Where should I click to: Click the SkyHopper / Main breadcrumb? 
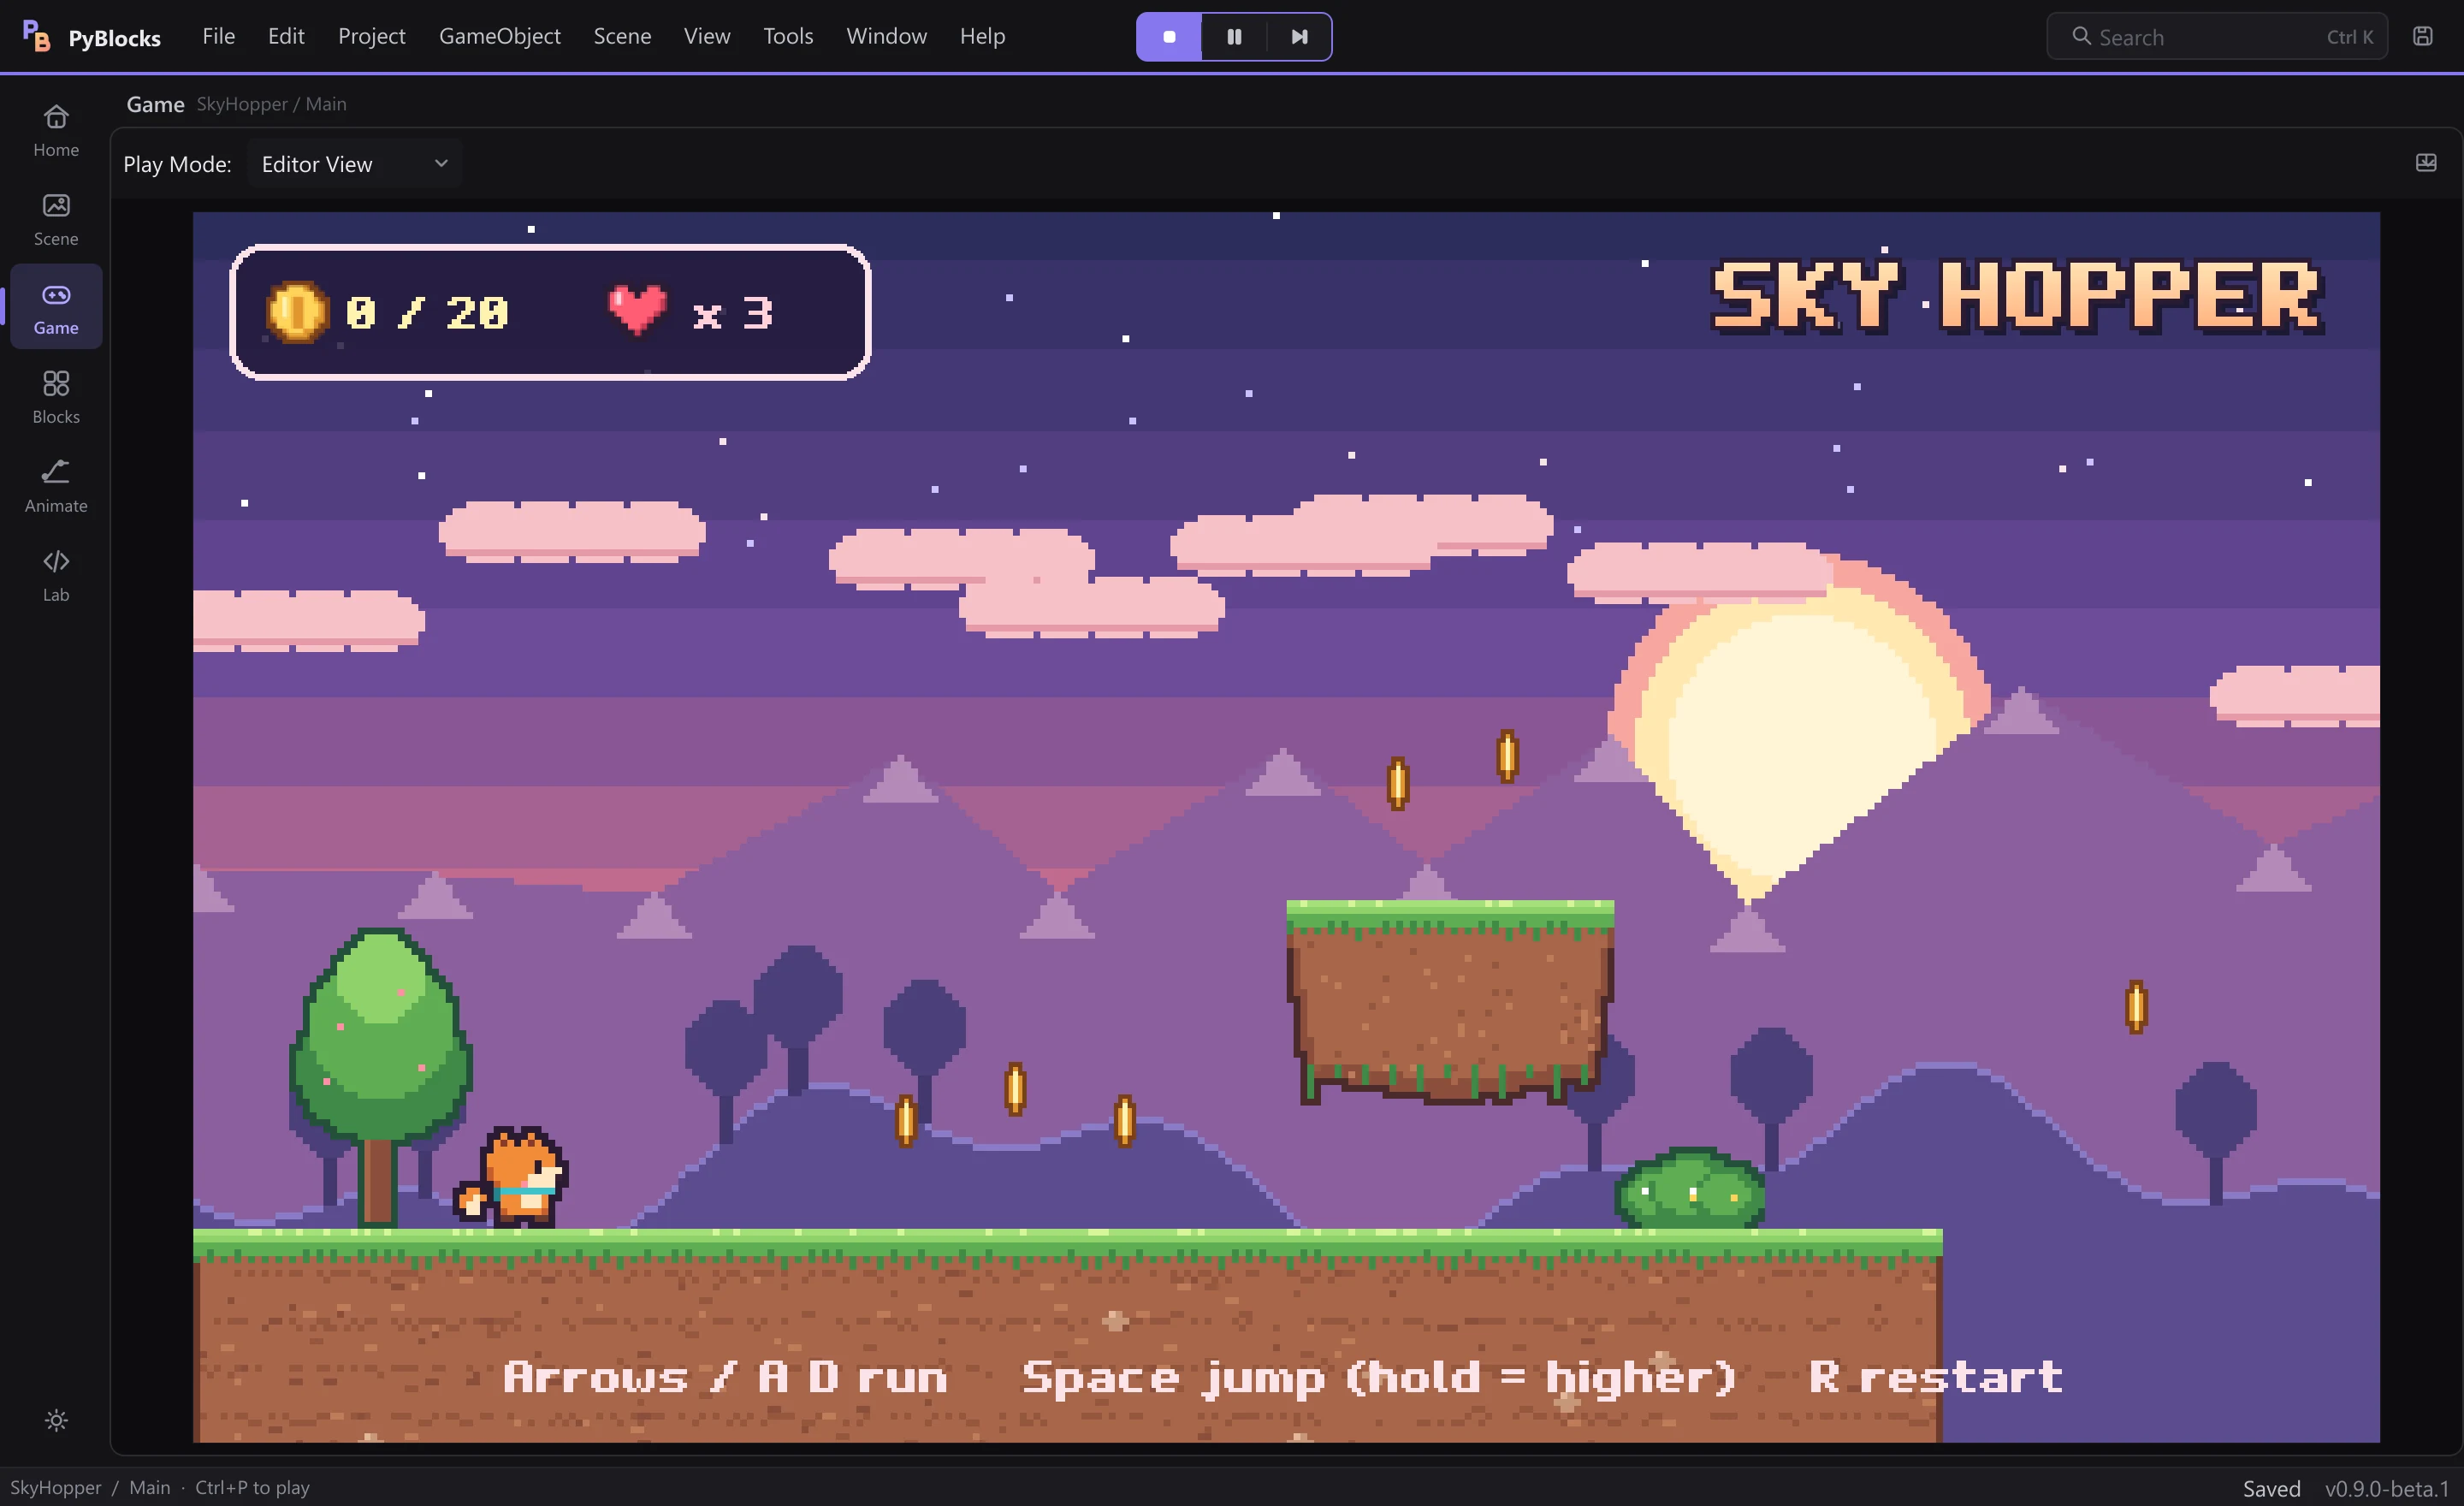tap(271, 104)
